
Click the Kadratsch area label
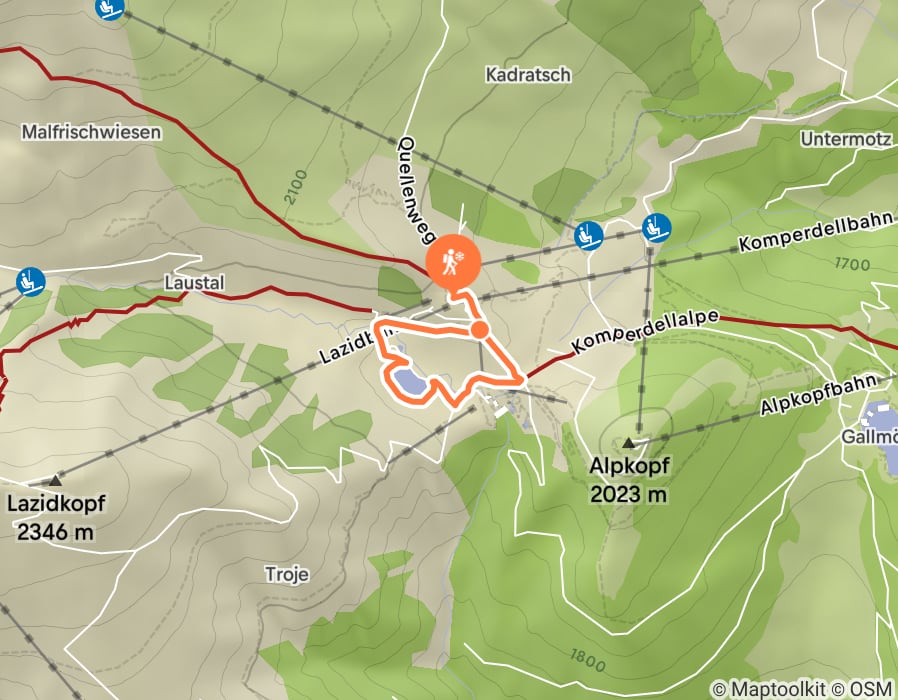pyautogui.click(x=528, y=75)
